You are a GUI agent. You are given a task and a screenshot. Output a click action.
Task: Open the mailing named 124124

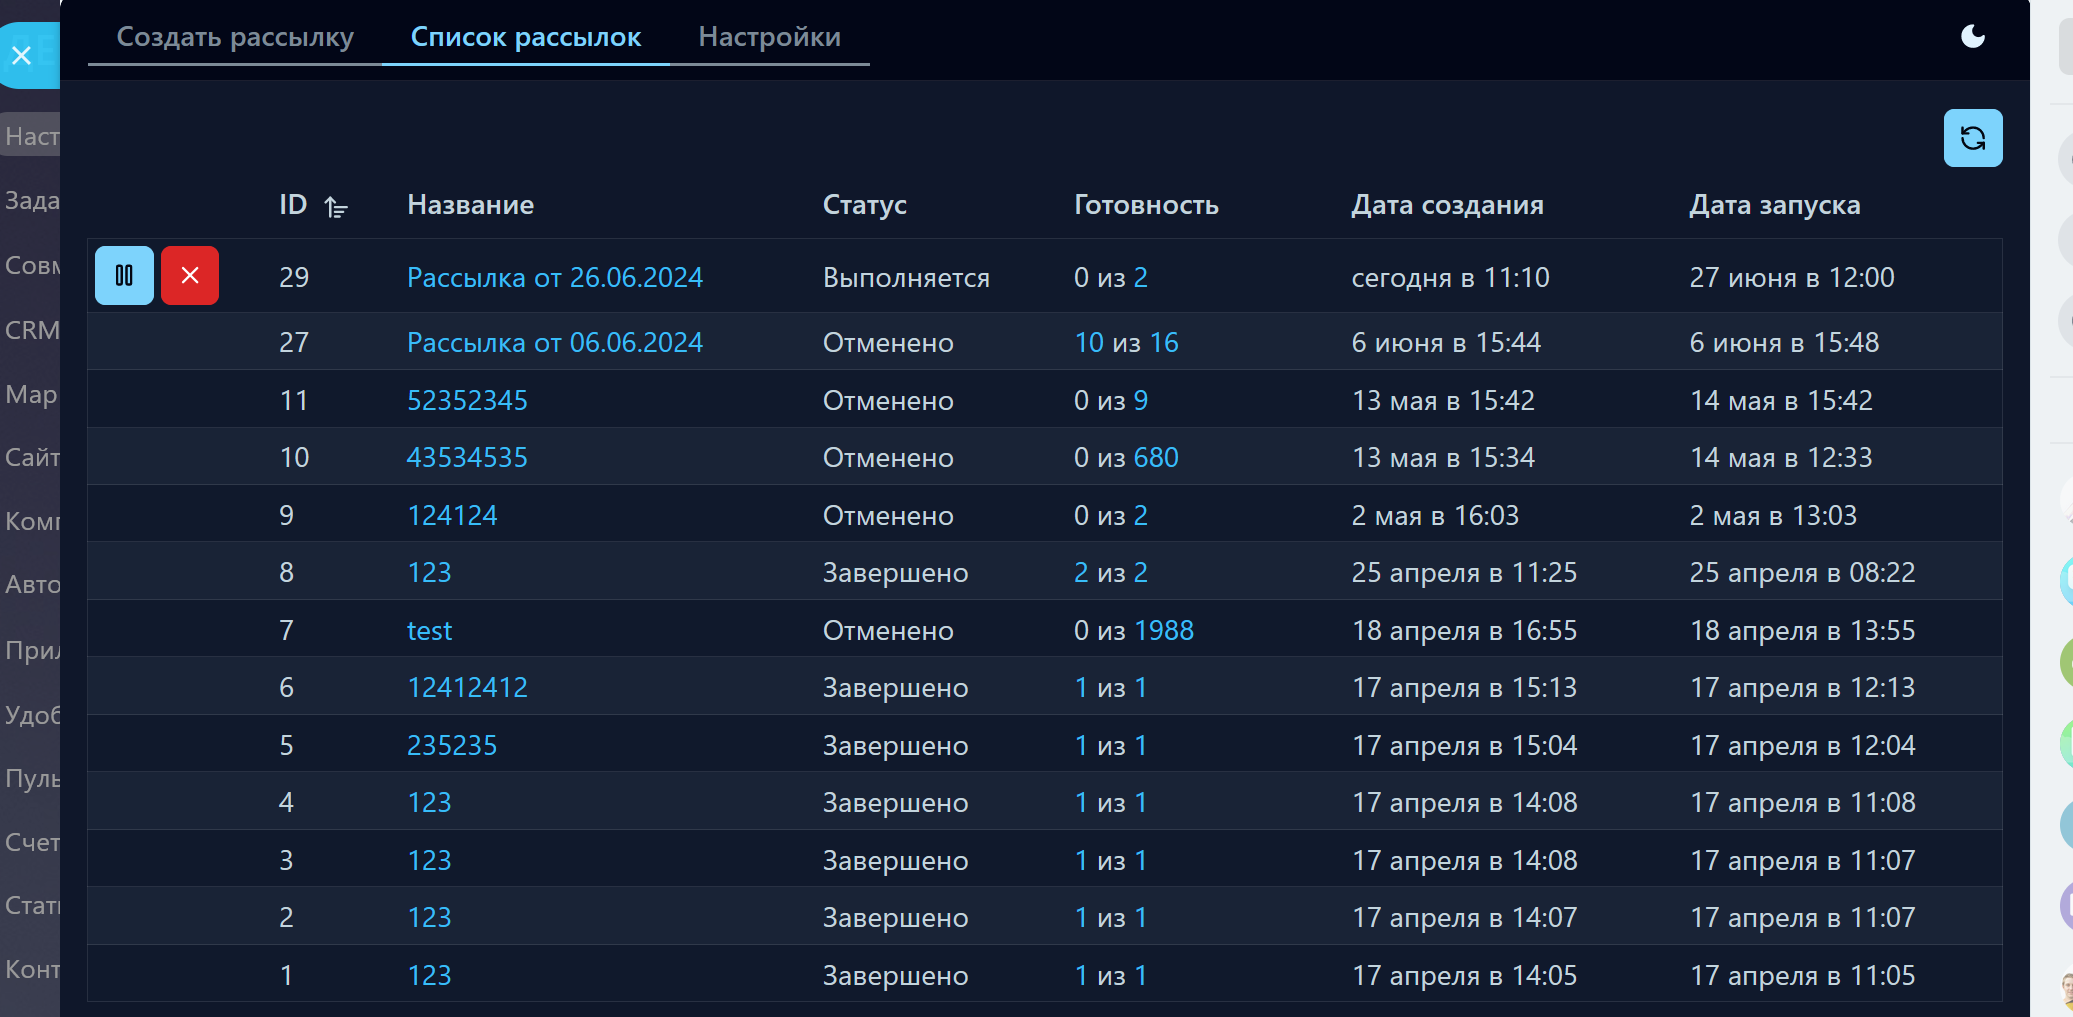pos(452,516)
